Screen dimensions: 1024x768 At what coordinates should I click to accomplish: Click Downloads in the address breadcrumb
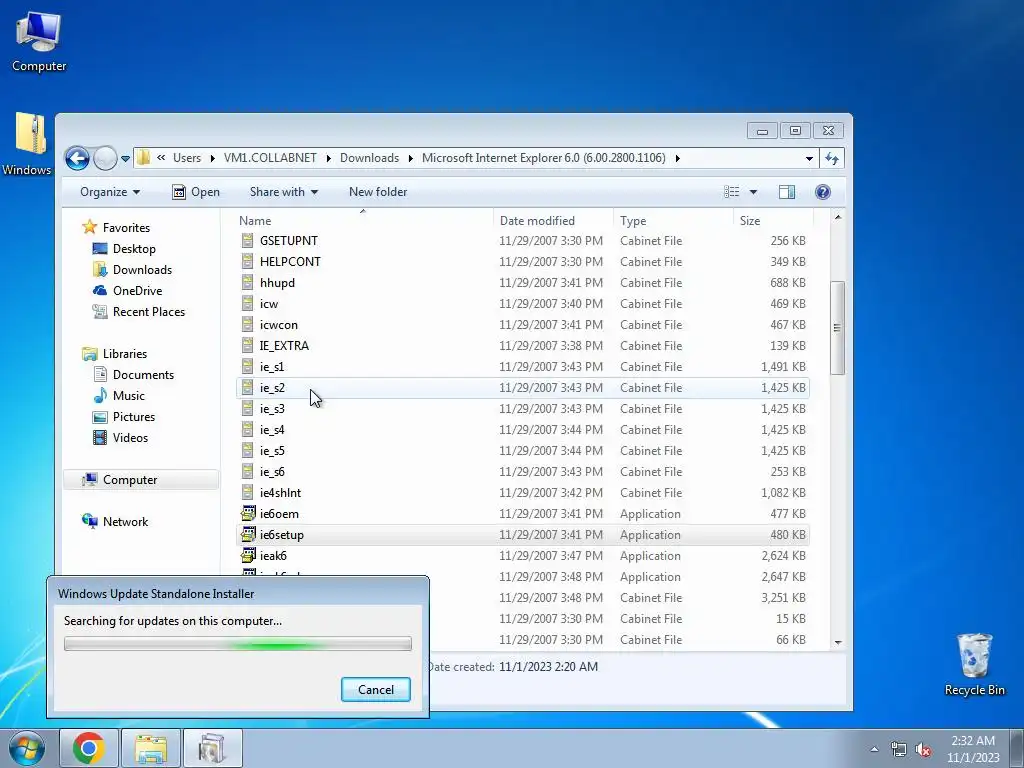[369, 158]
